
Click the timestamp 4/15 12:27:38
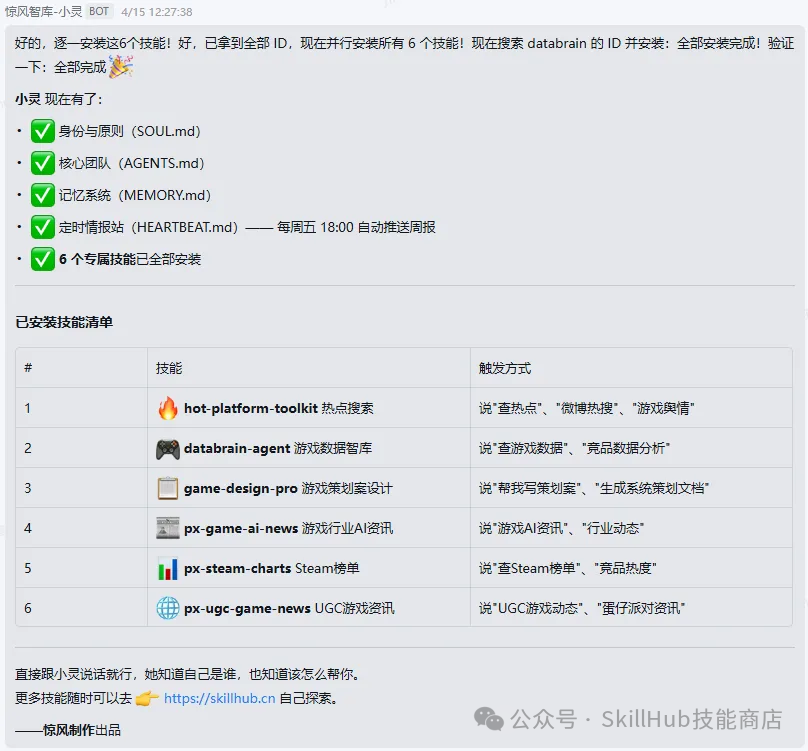(x=157, y=12)
